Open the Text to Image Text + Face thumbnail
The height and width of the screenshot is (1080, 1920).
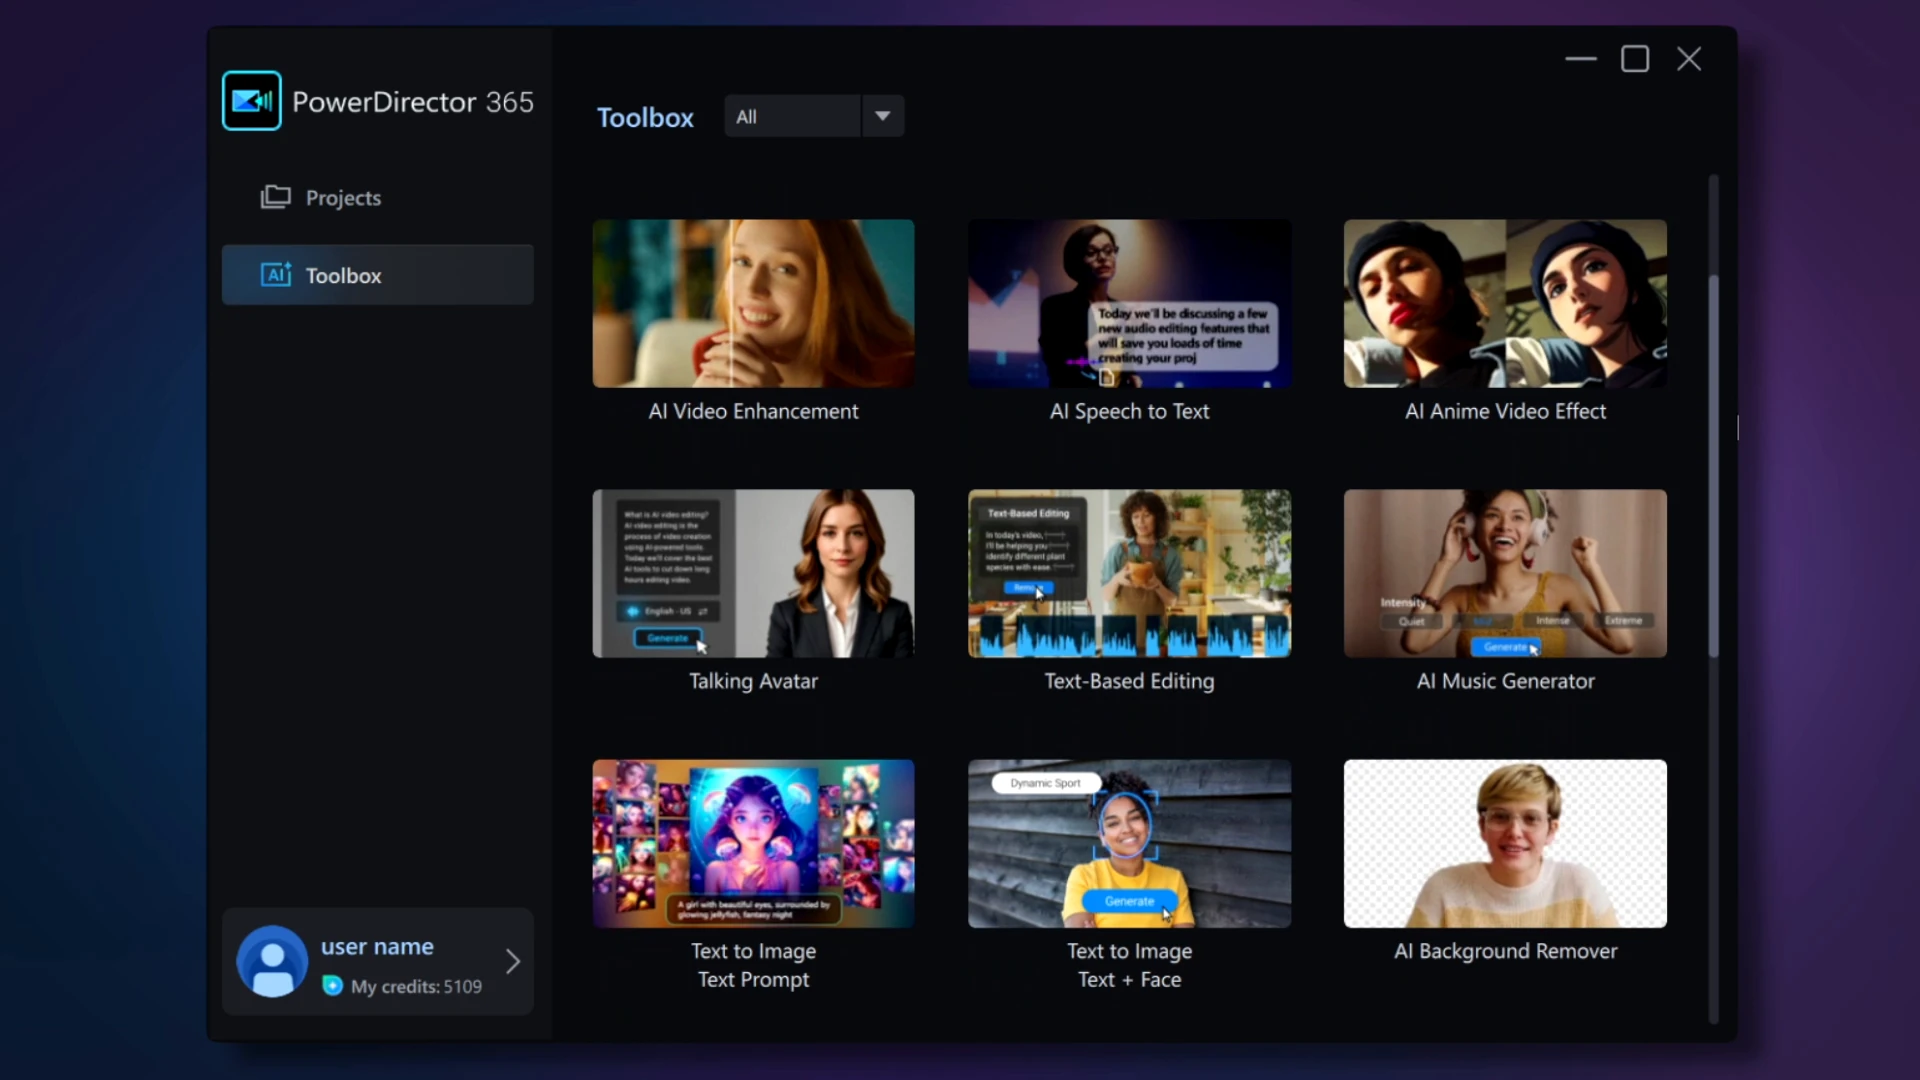click(1129, 843)
